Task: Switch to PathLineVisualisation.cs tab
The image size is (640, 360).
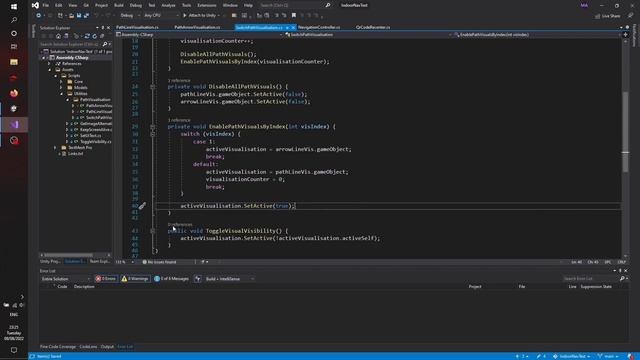Action: (x=138, y=27)
